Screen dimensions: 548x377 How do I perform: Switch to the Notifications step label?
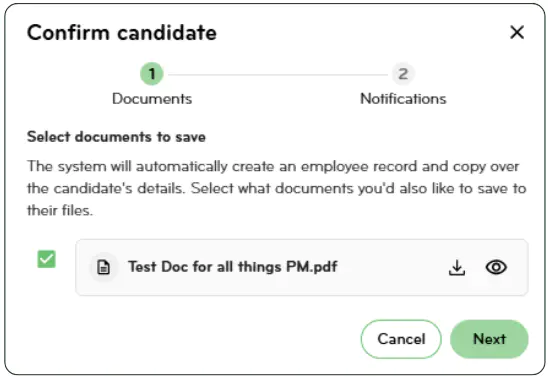point(403,99)
